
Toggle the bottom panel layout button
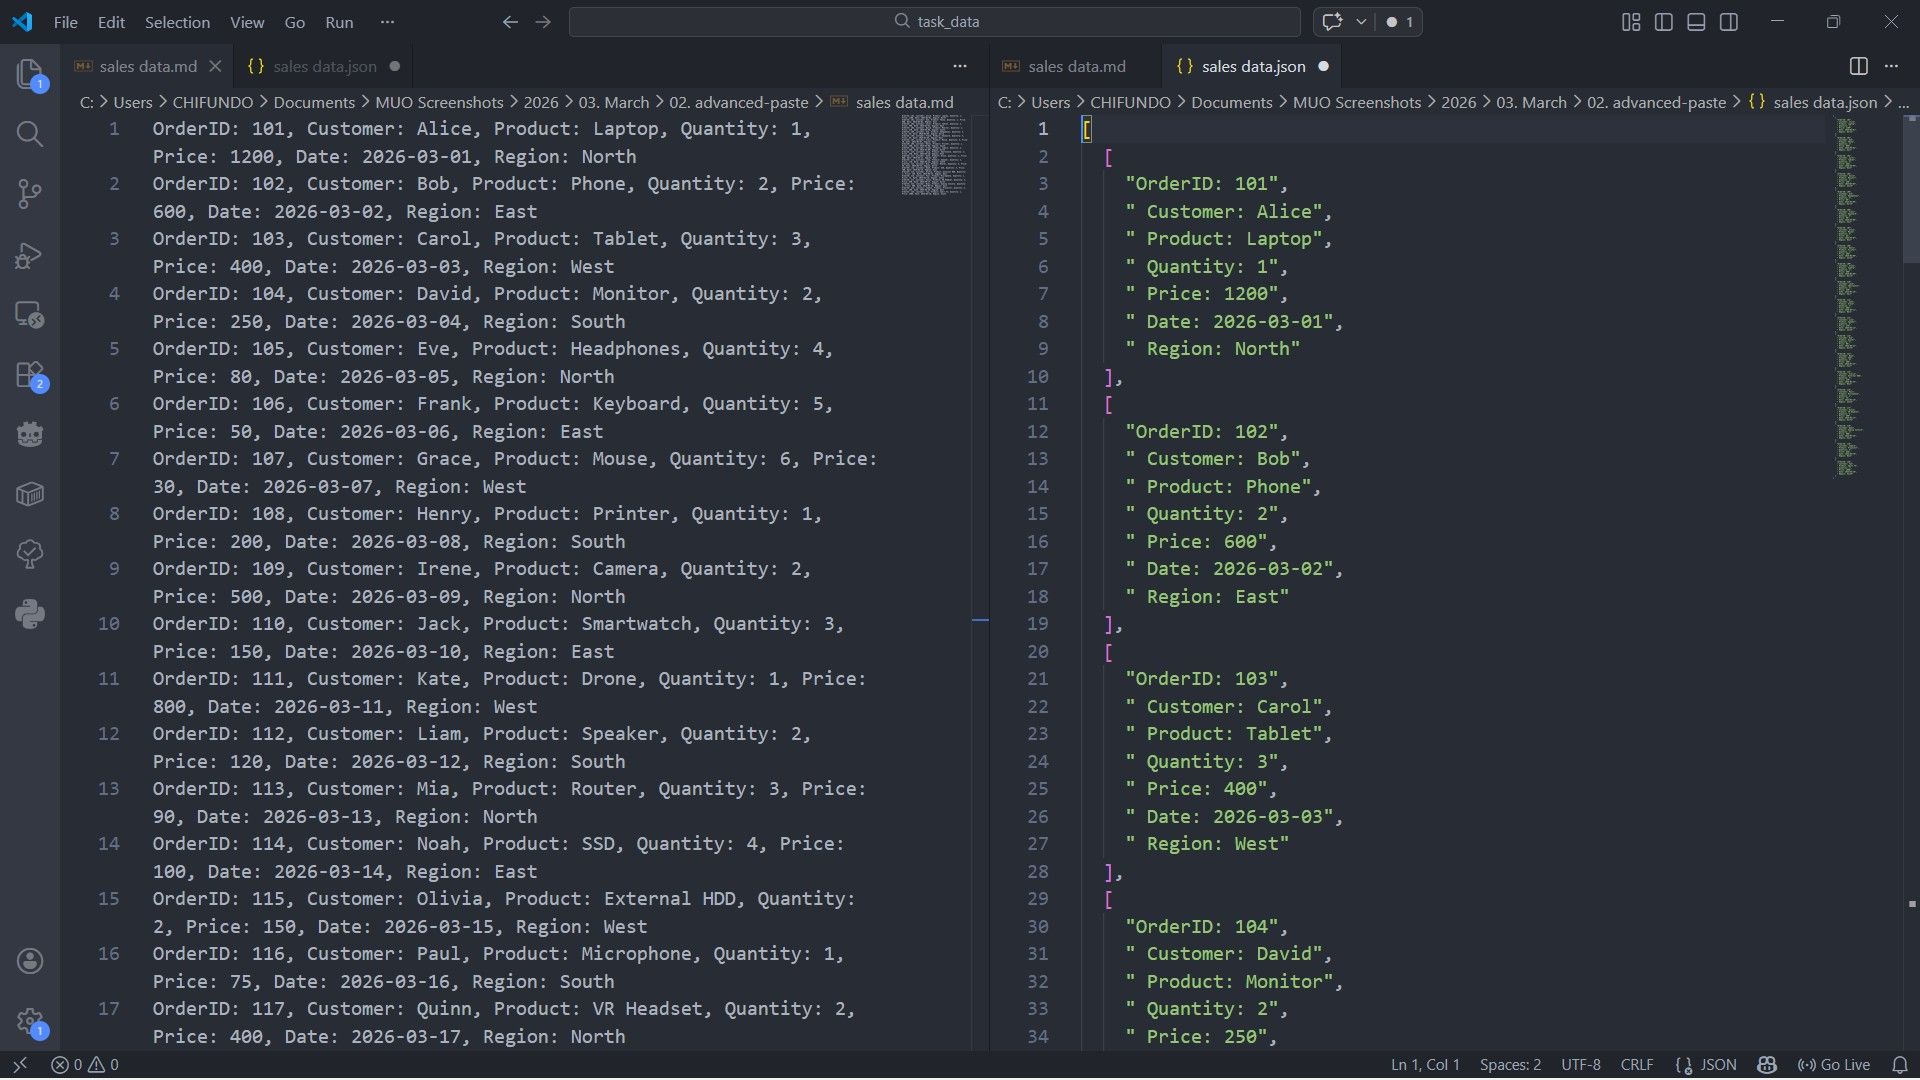click(x=1696, y=22)
